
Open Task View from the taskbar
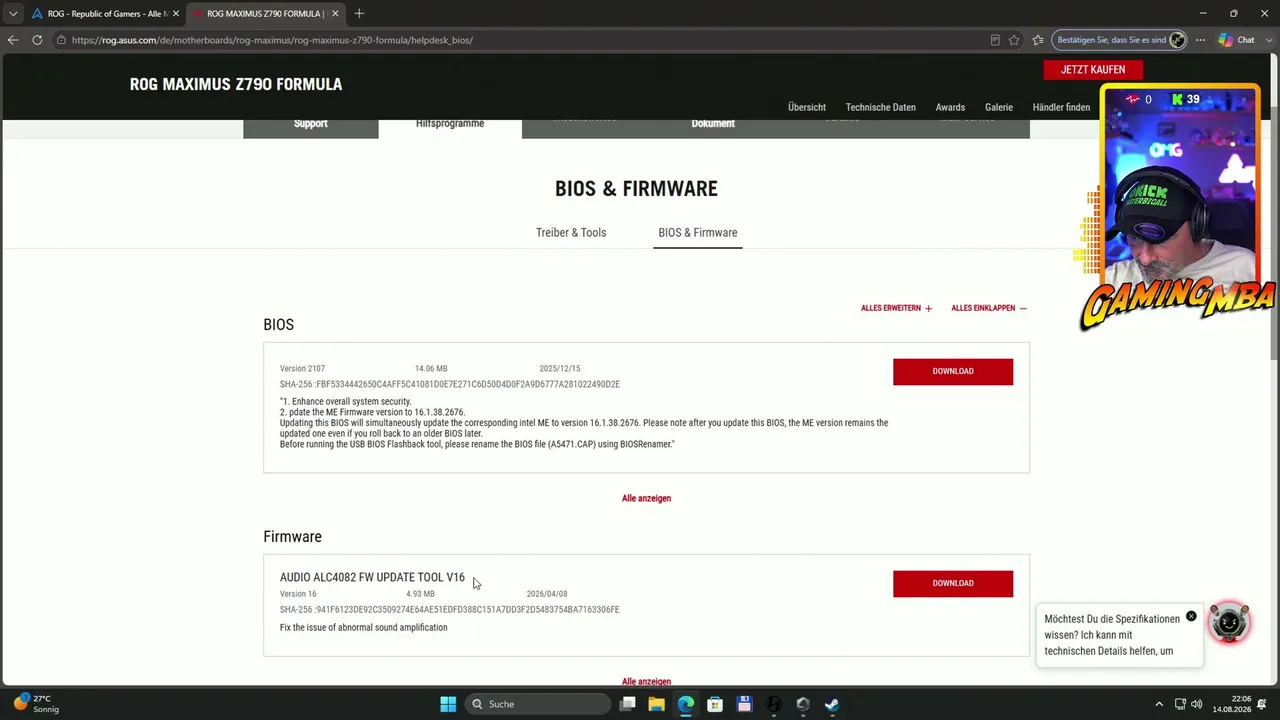627,704
